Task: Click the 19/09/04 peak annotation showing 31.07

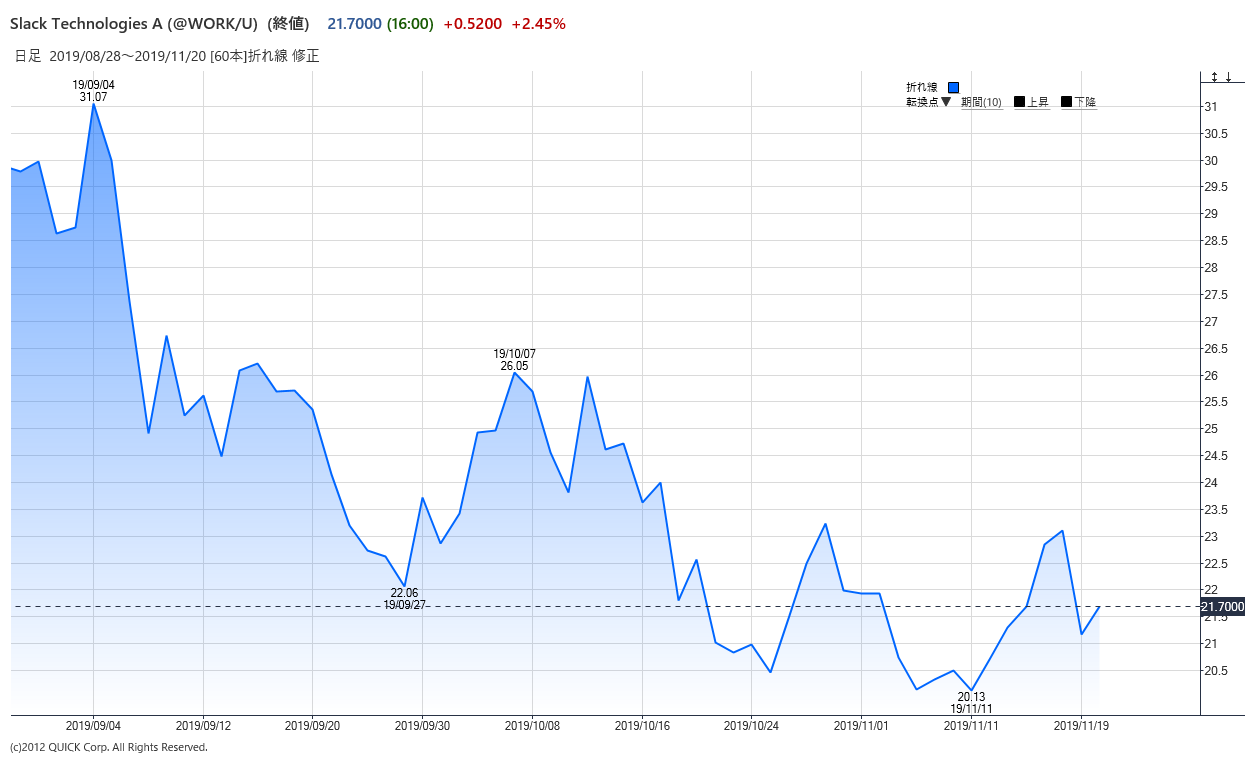Action: point(93,91)
